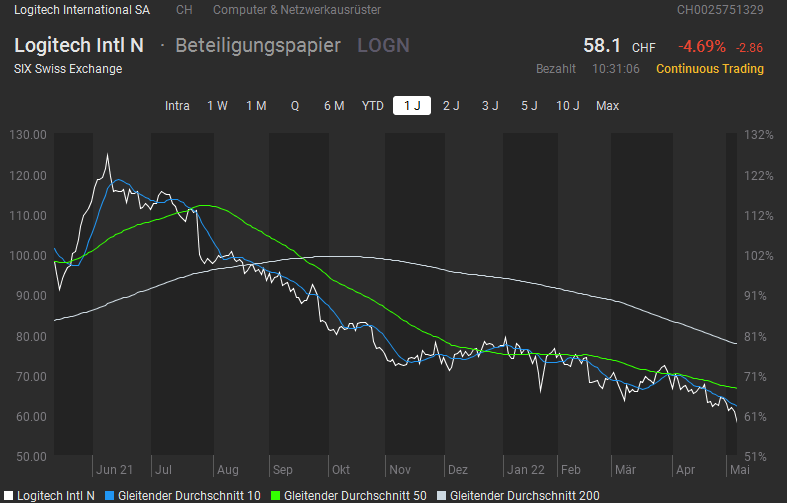
Task: Click the CHF currency label
Action: click(644, 48)
